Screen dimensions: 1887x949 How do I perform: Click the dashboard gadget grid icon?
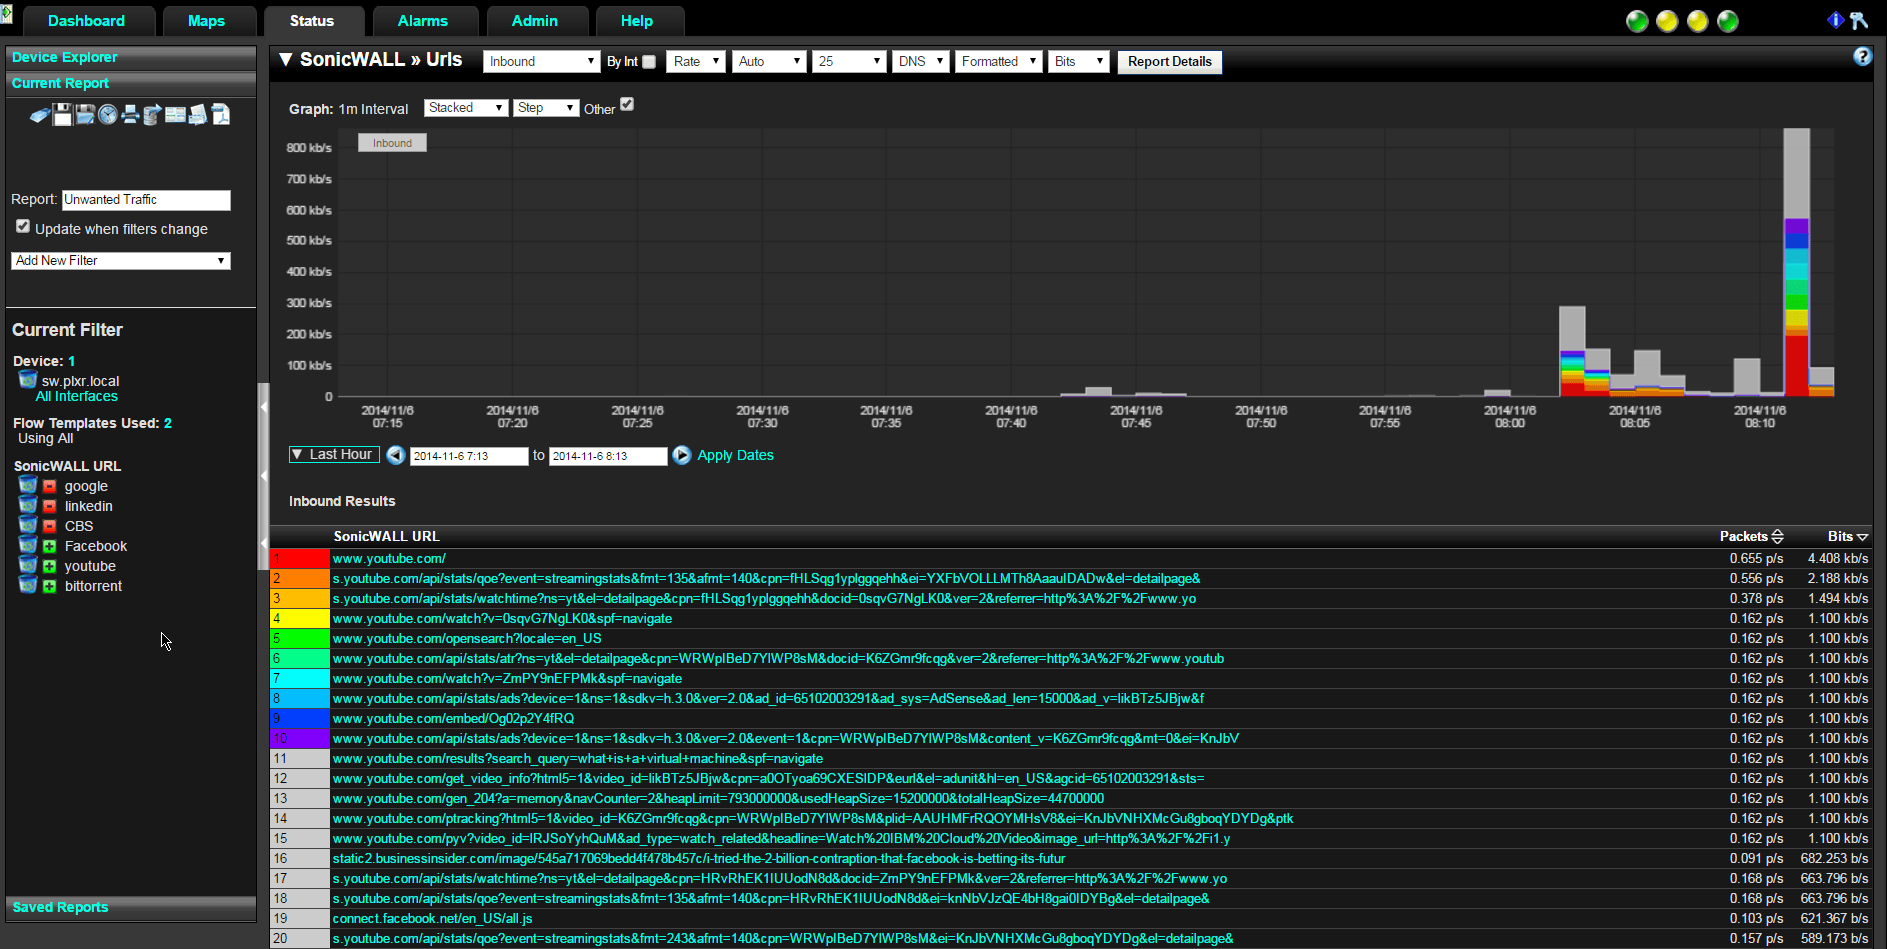tap(175, 115)
